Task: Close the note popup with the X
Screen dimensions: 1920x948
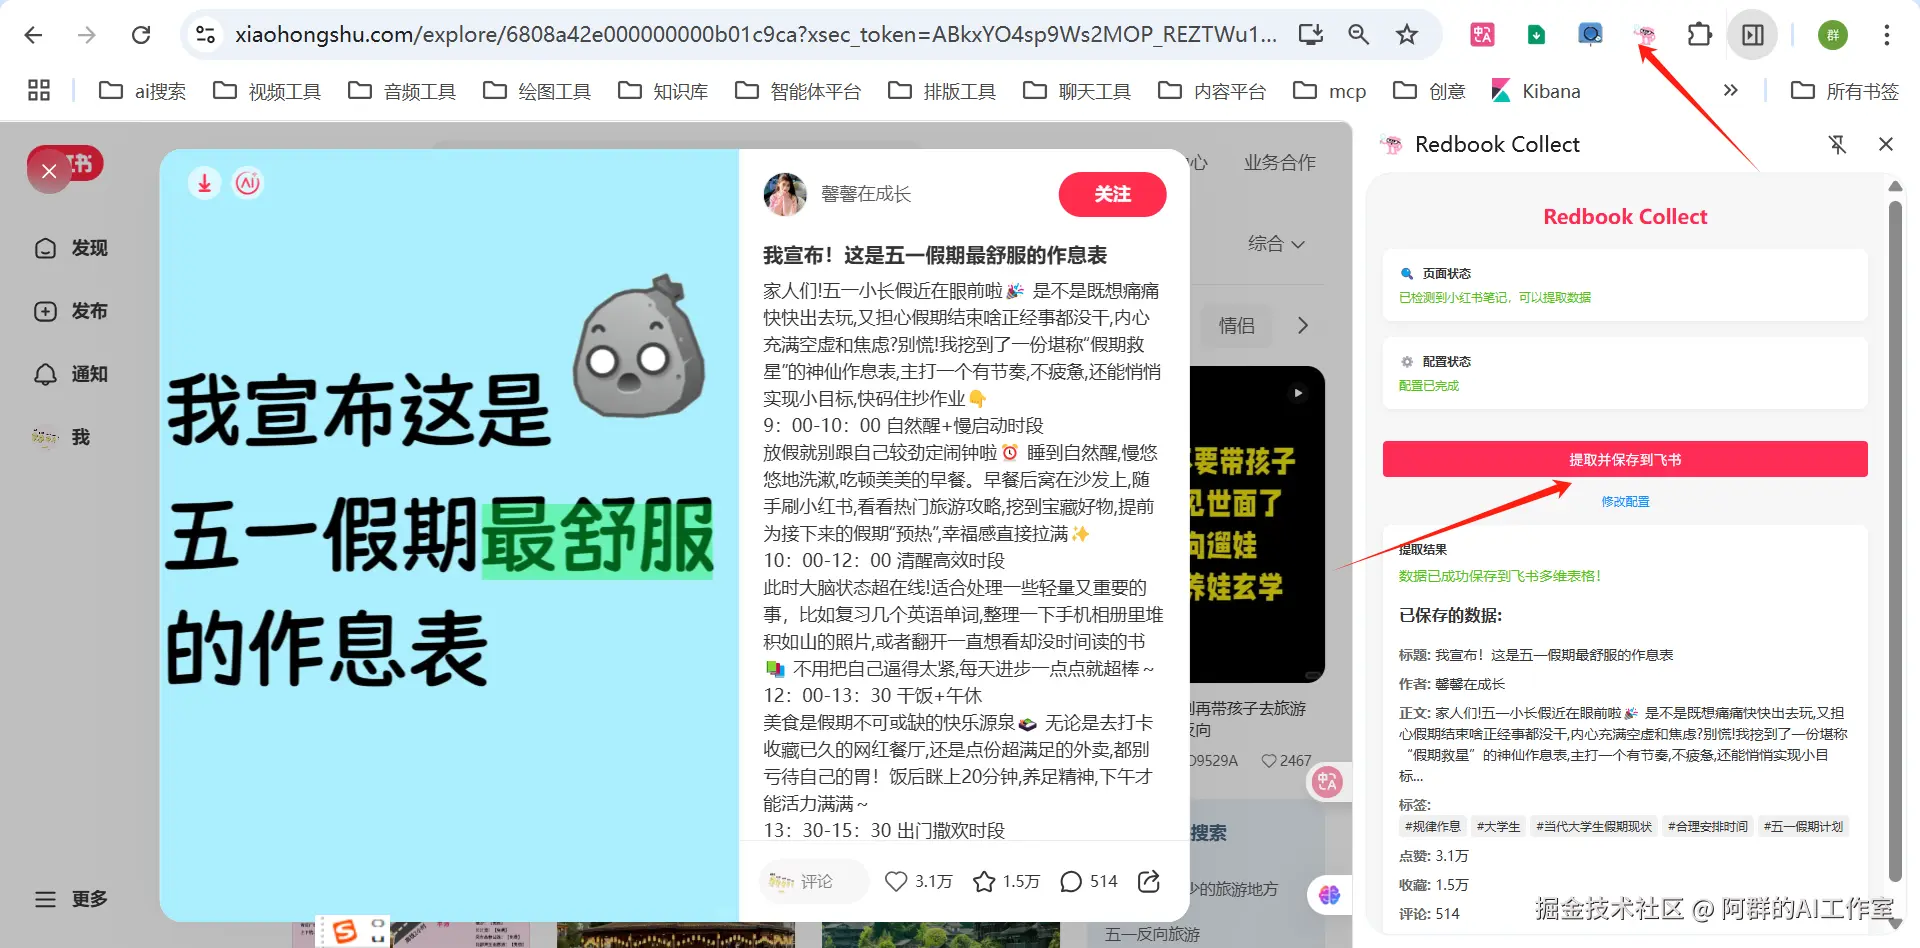Action: pos(49,171)
